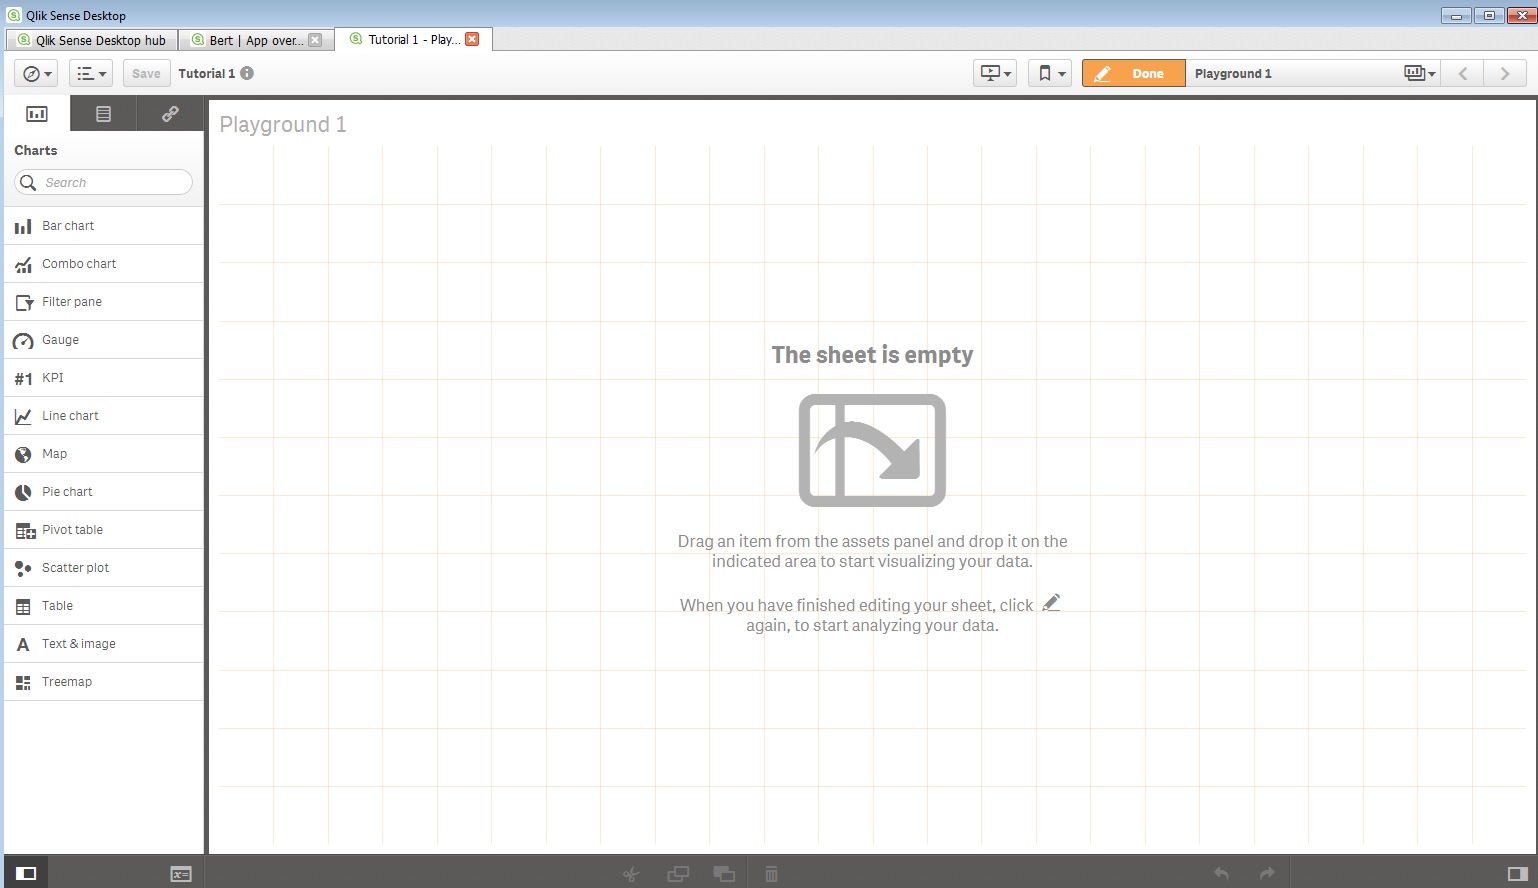The width and height of the screenshot is (1538, 888).
Task: Open the bookmarks dropdown
Action: tap(1050, 73)
